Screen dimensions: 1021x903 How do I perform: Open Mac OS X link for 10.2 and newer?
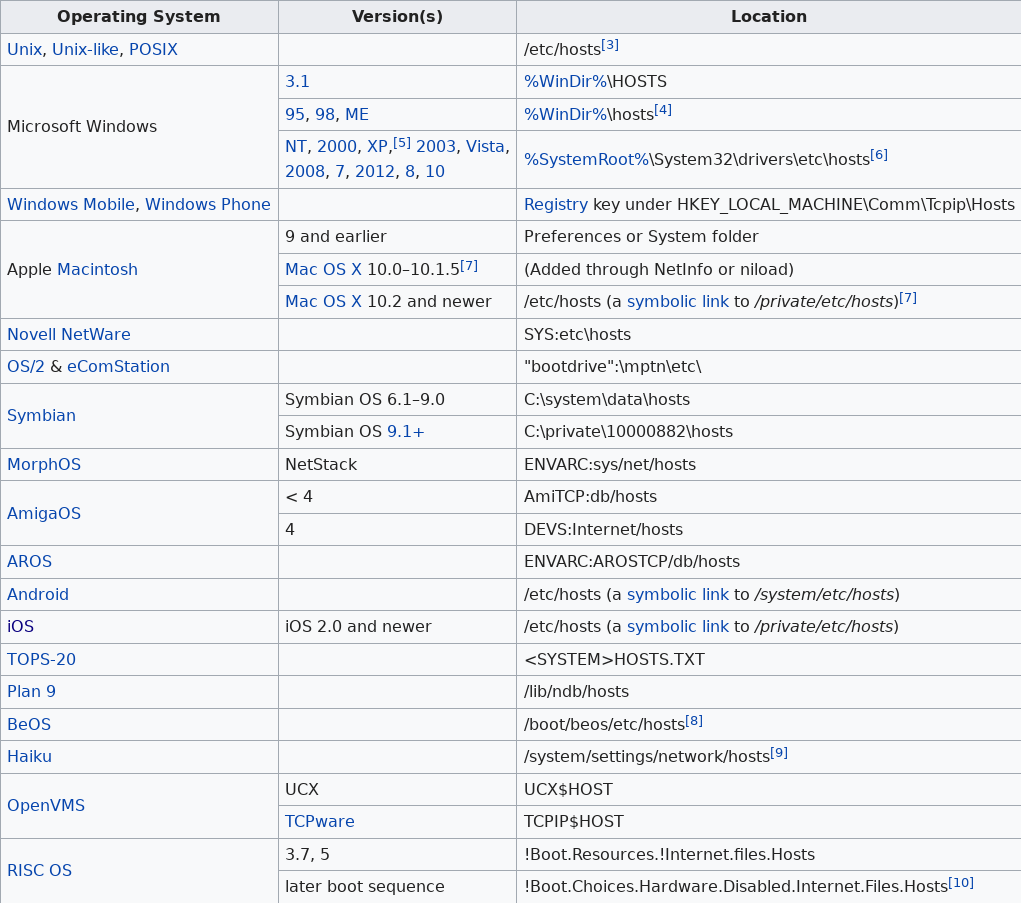[x=324, y=301]
